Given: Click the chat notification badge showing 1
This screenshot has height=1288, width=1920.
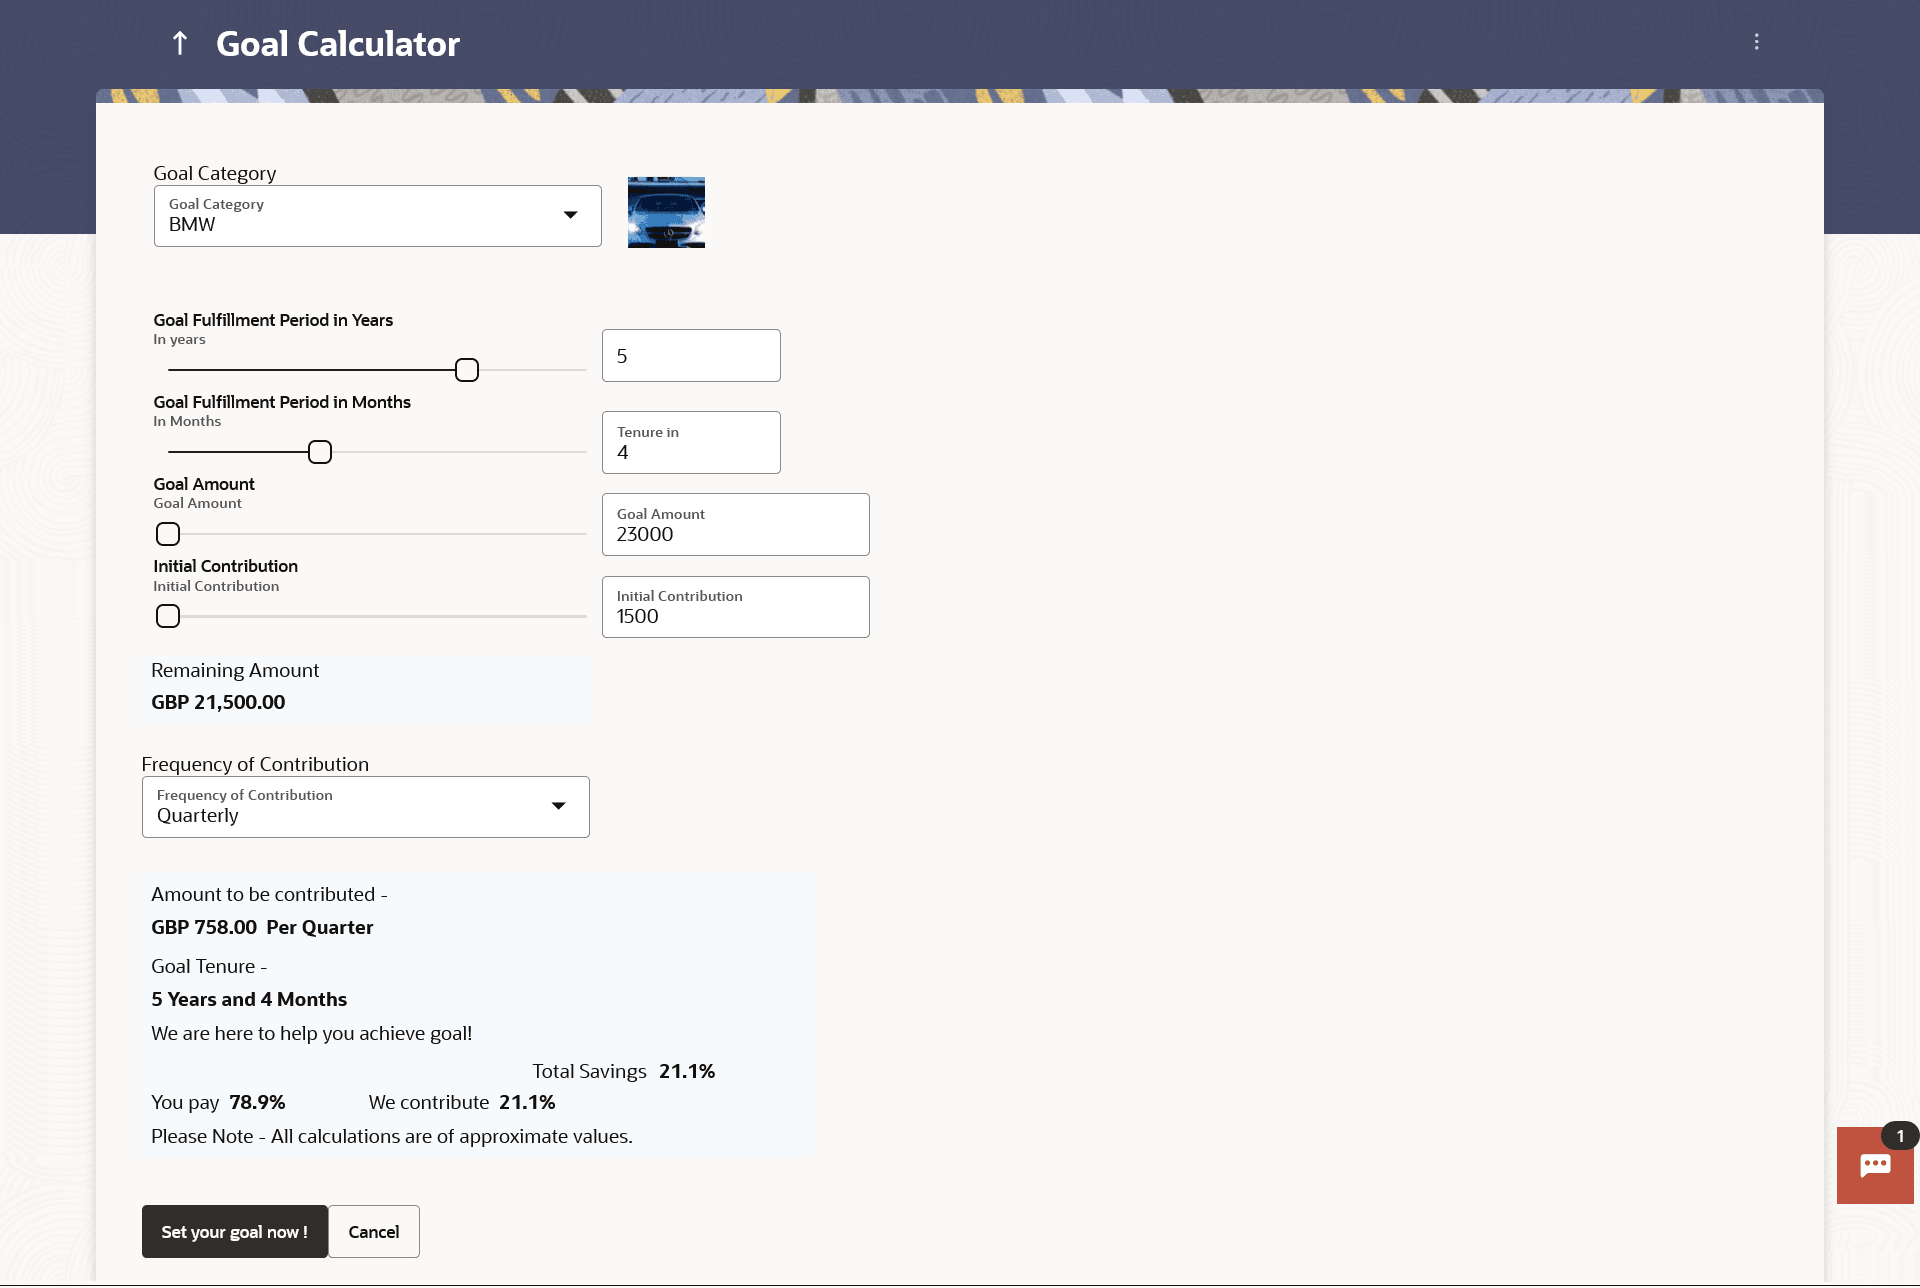Looking at the screenshot, I should [1900, 1136].
